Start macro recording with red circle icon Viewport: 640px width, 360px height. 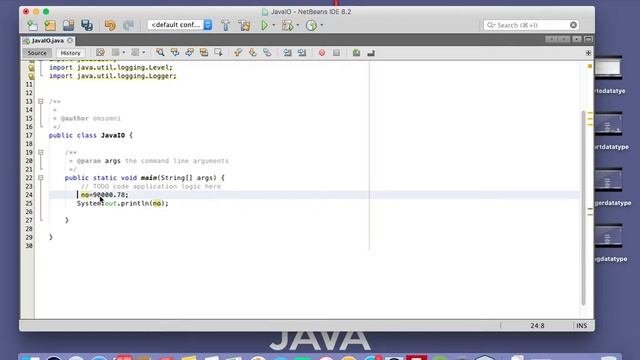point(322,53)
